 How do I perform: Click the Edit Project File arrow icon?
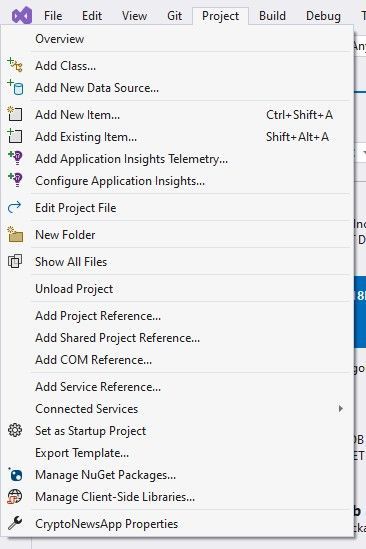pyautogui.click(x=15, y=207)
